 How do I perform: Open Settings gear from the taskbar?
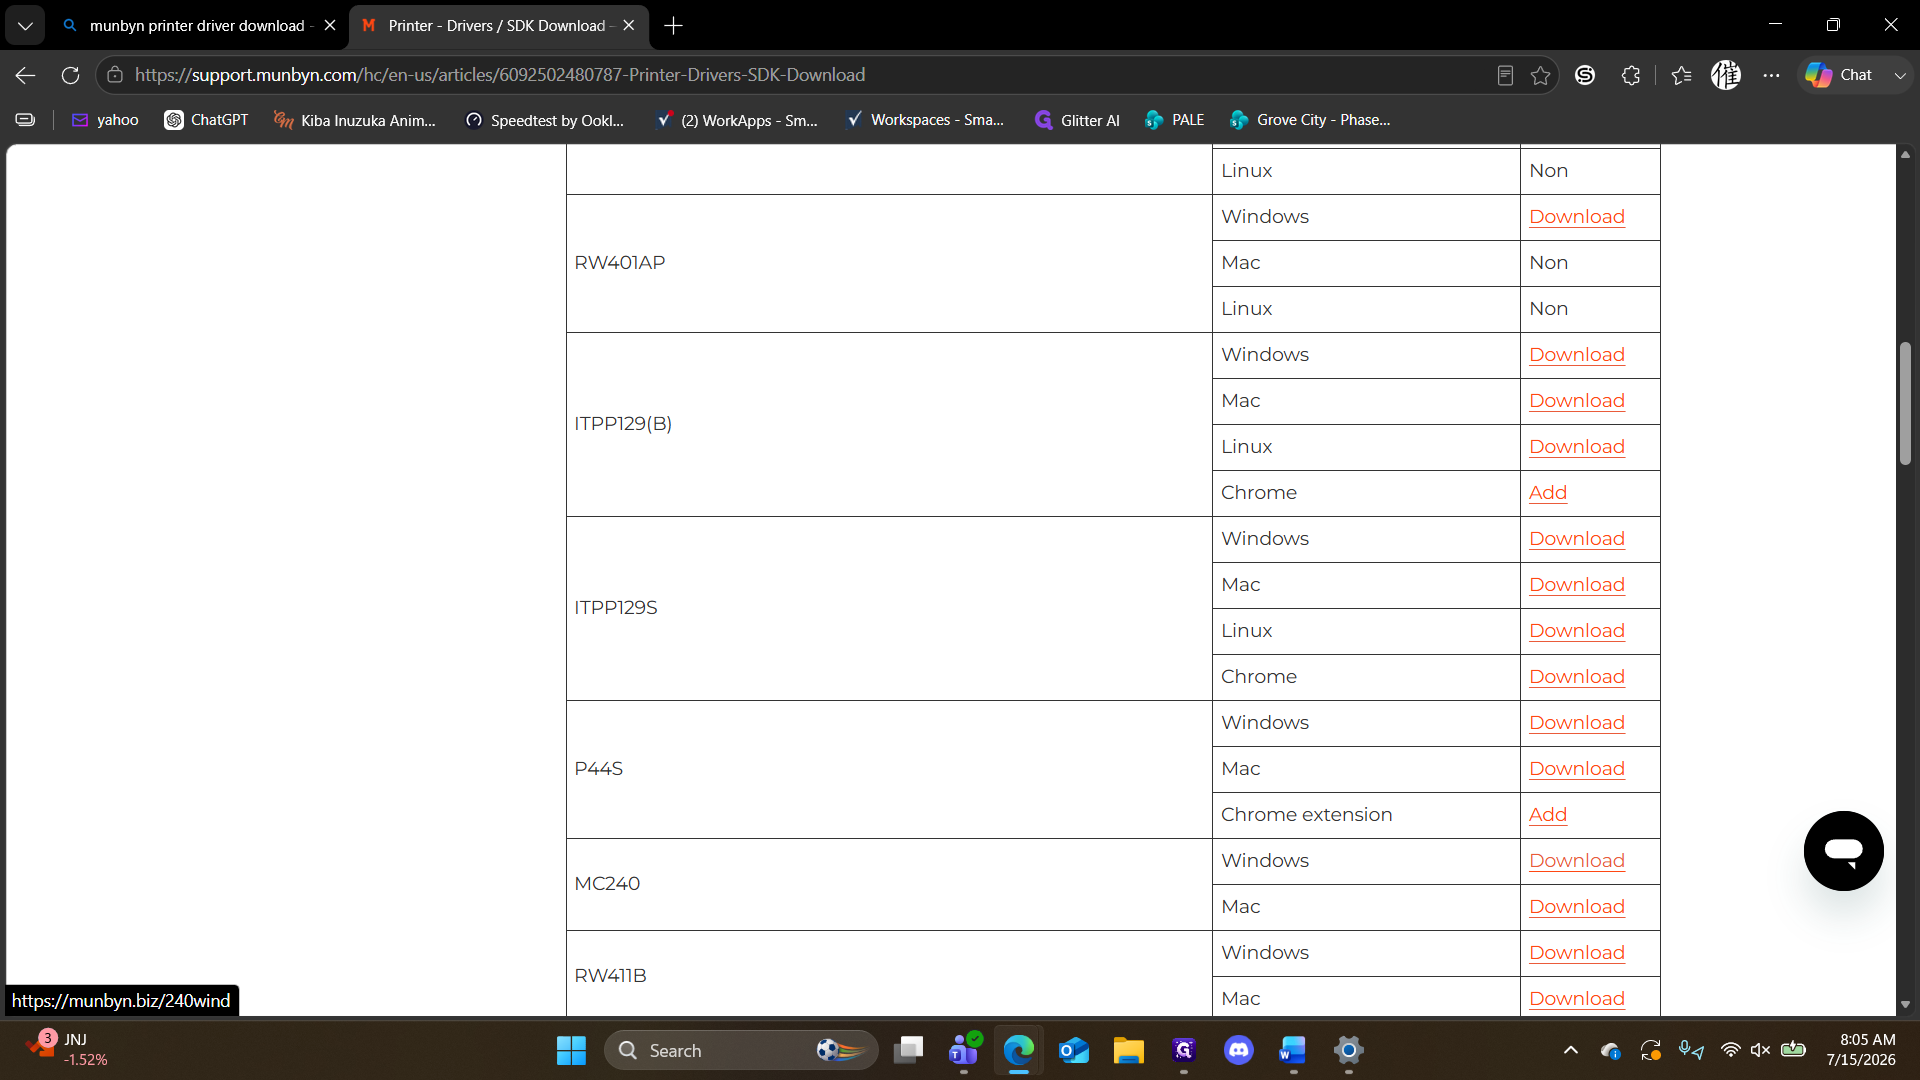[1349, 1050]
